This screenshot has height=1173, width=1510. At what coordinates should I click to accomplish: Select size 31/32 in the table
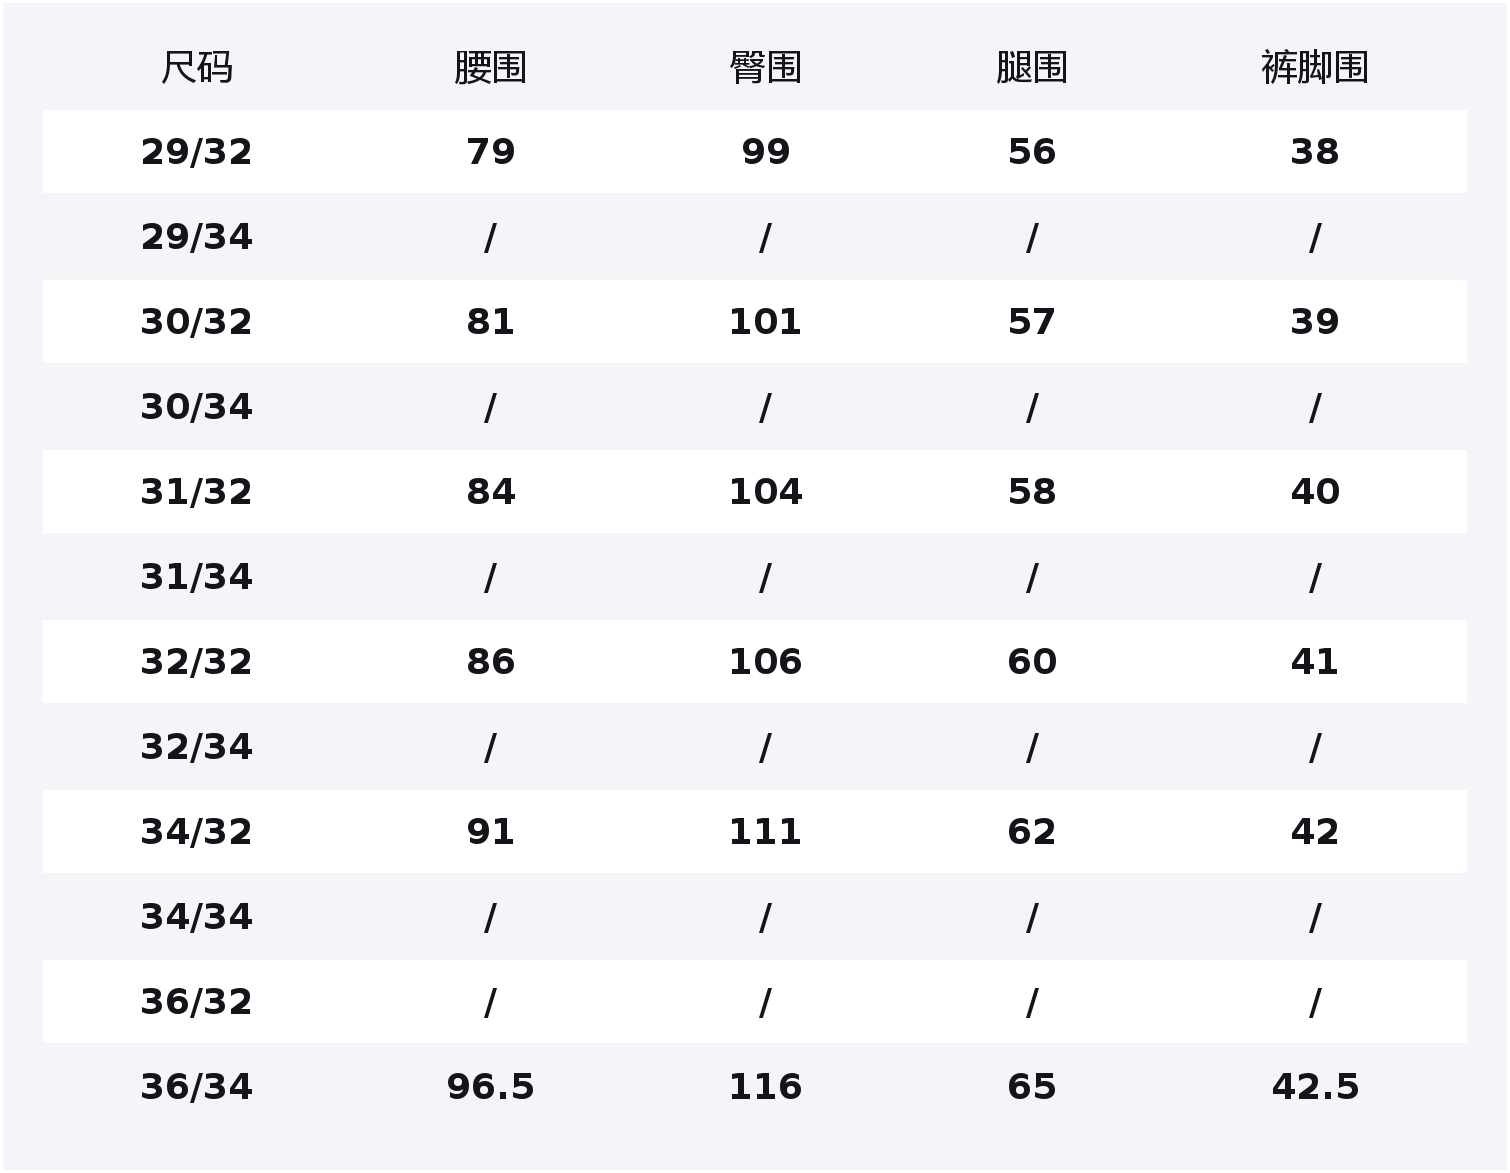[197, 492]
